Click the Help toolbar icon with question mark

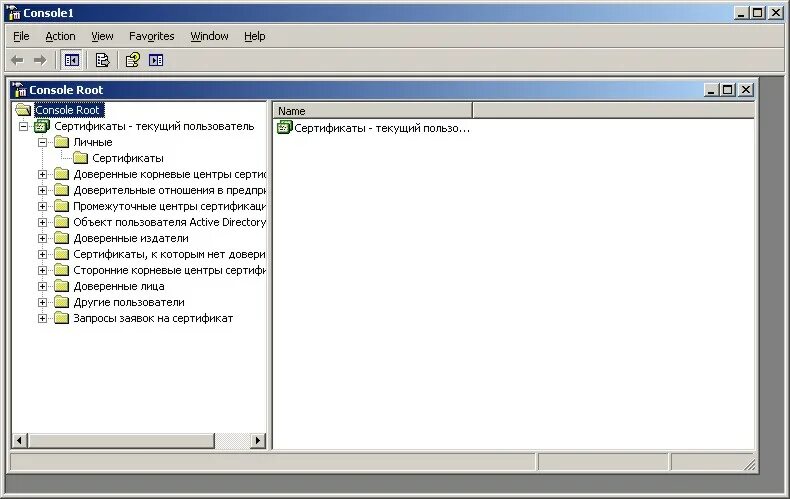(133, 60)
